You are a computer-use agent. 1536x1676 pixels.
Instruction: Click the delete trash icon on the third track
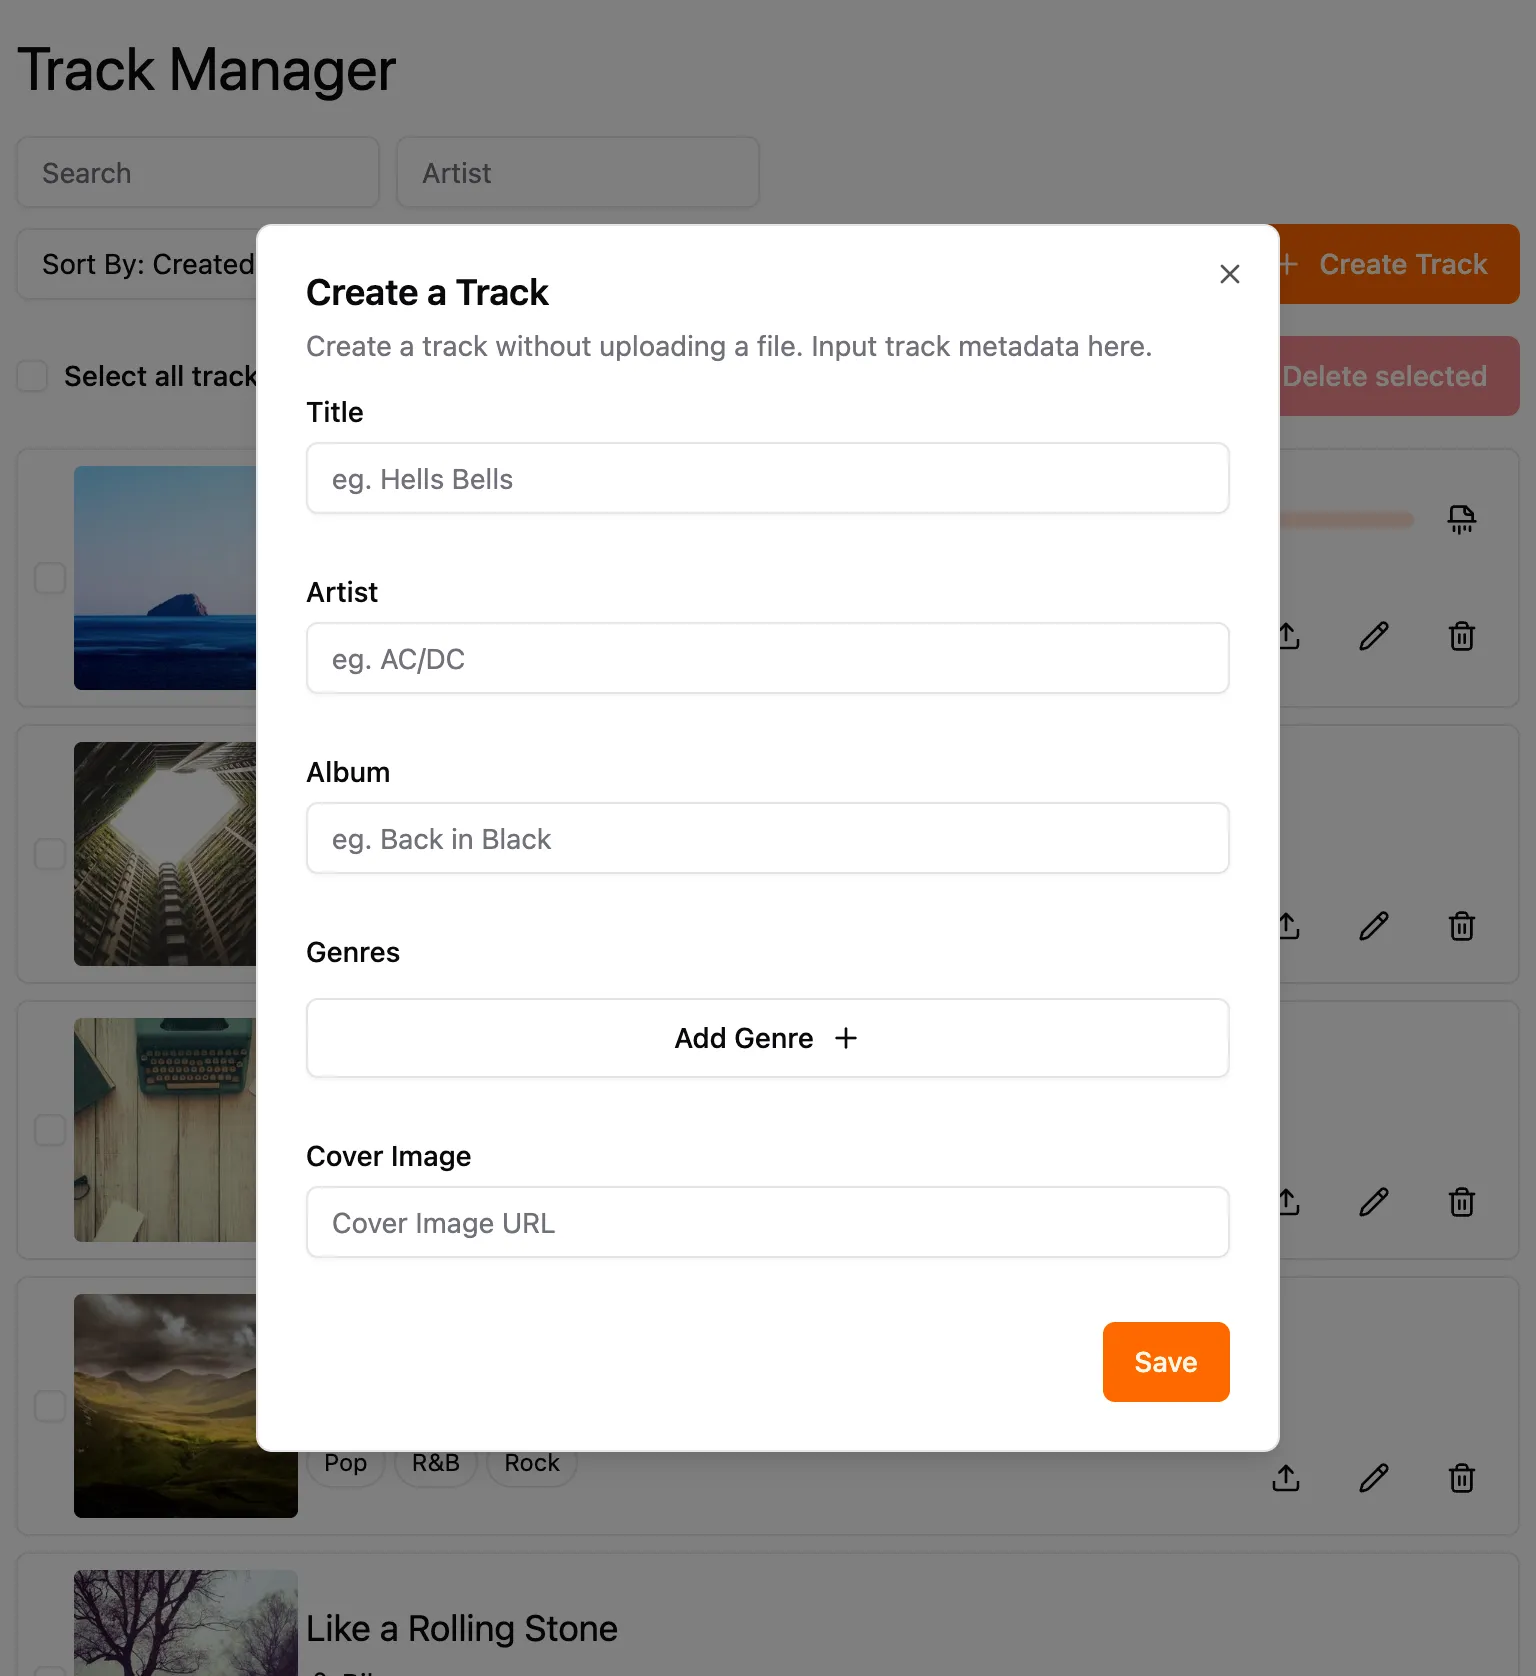(x=1462, y=1202)
